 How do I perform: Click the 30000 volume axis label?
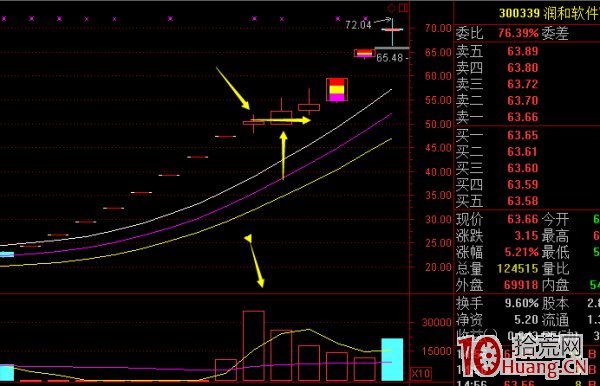(x=437, y=322)
